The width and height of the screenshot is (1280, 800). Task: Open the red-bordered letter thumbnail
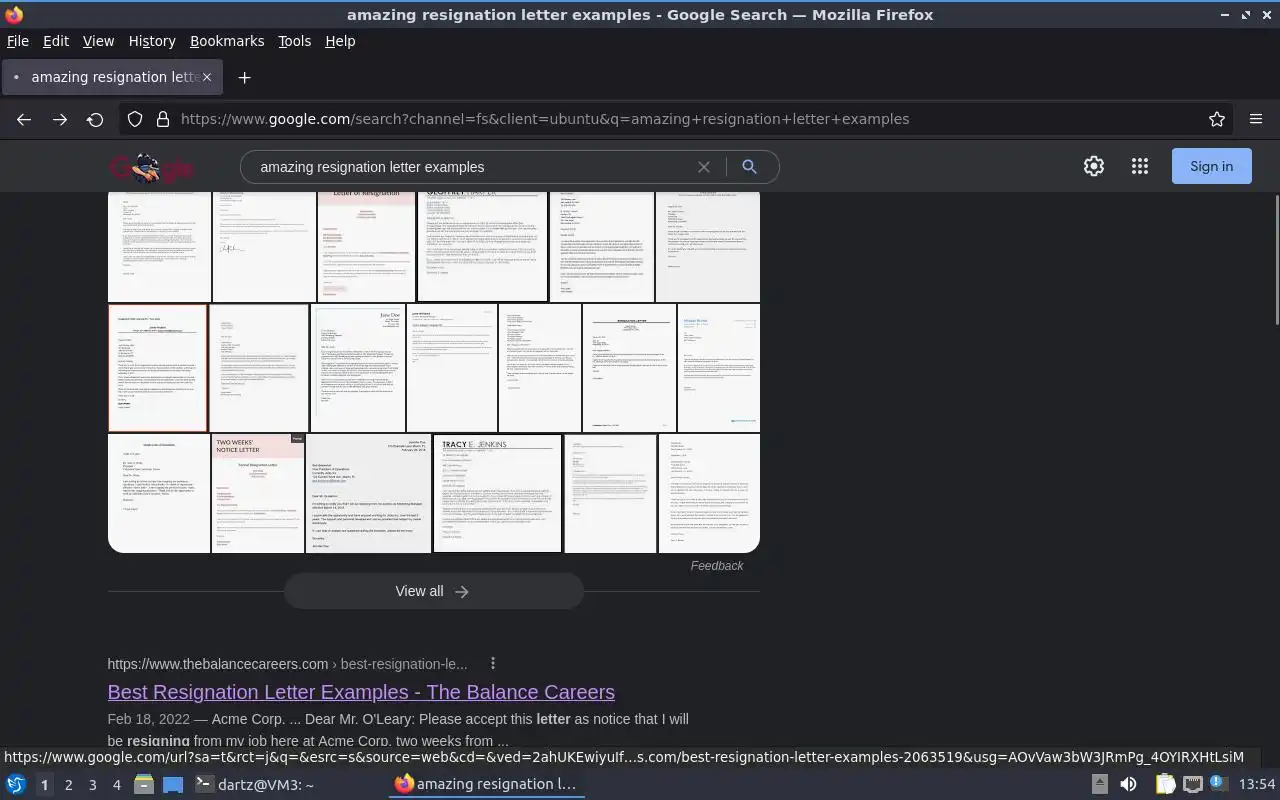click(158, 368)
